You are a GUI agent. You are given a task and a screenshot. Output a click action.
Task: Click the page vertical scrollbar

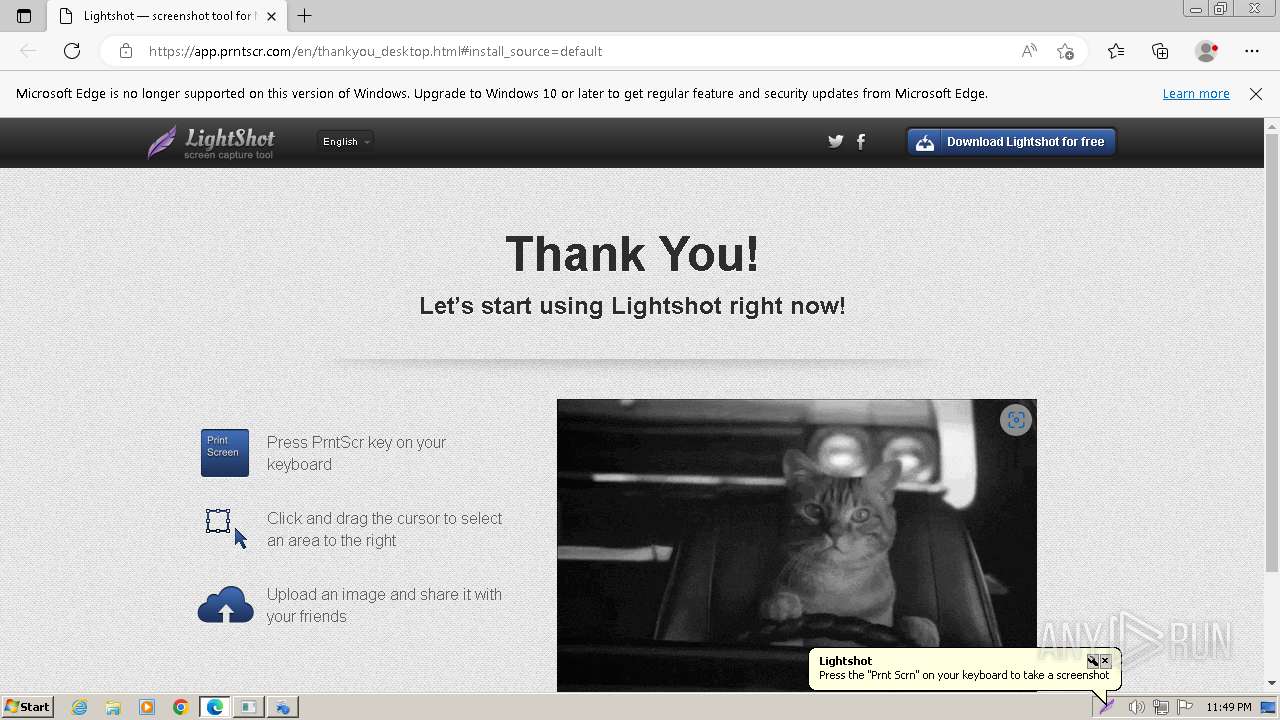click(x=1272, y=353)
